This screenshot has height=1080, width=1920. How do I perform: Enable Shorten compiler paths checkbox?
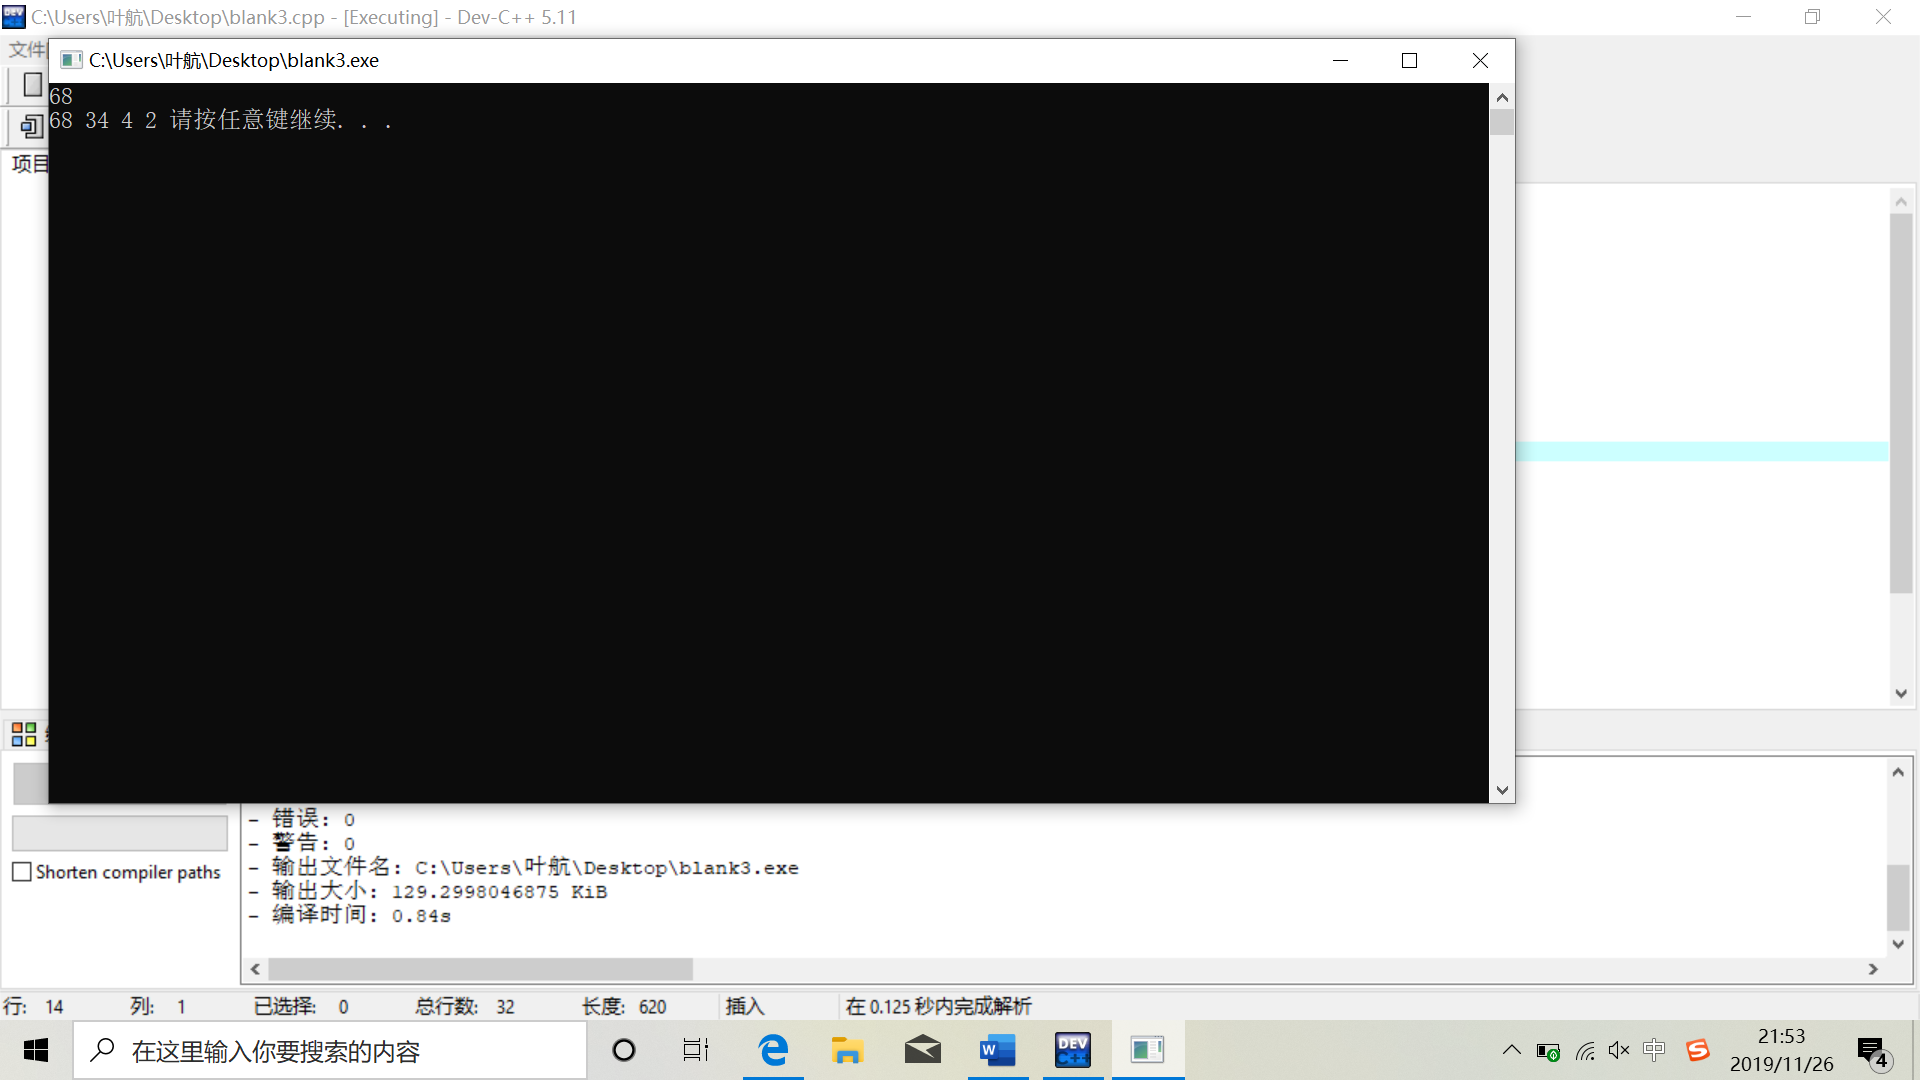point(22,872)
